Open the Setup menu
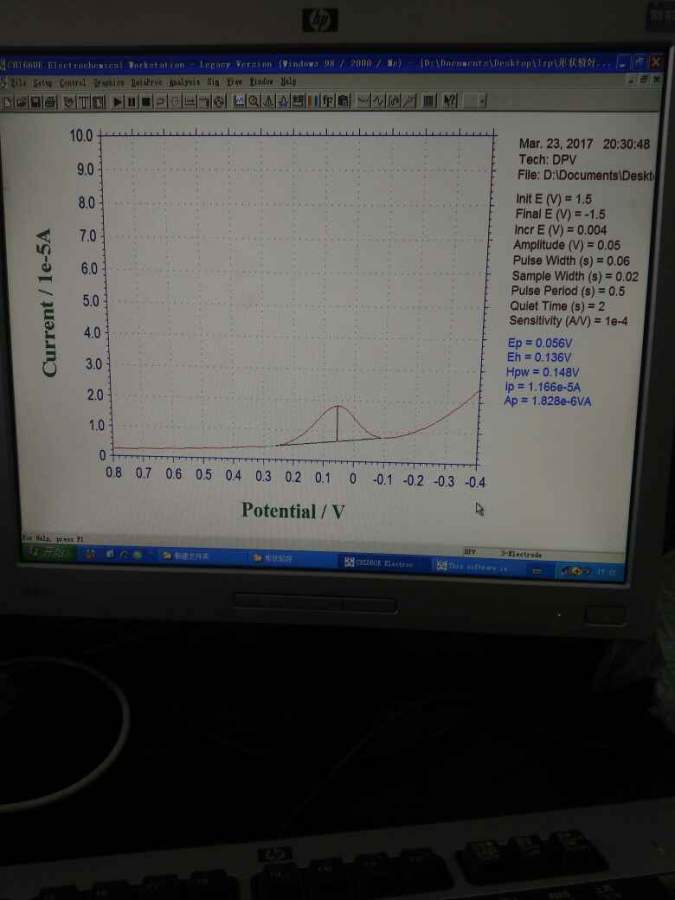This screenshot has height=900, width=675. click(x=42, y=82)
